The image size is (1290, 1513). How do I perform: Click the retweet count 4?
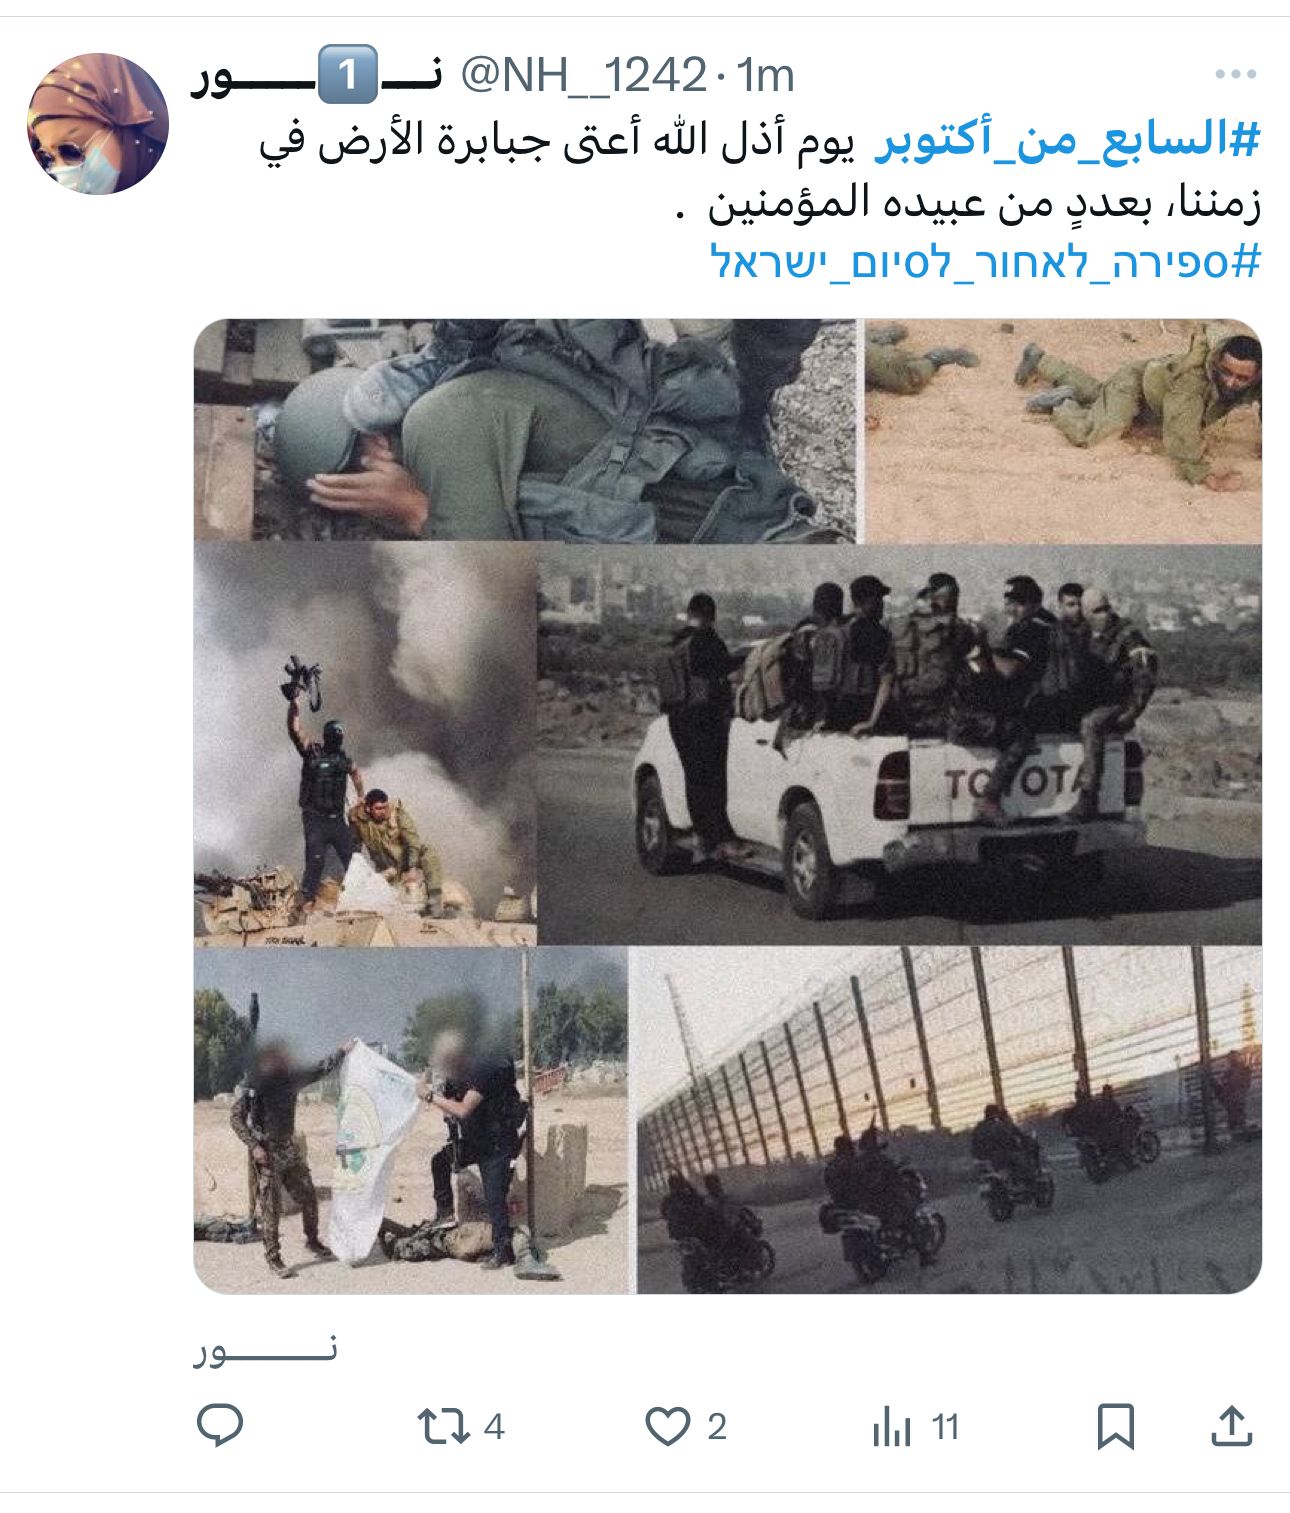494,1427
